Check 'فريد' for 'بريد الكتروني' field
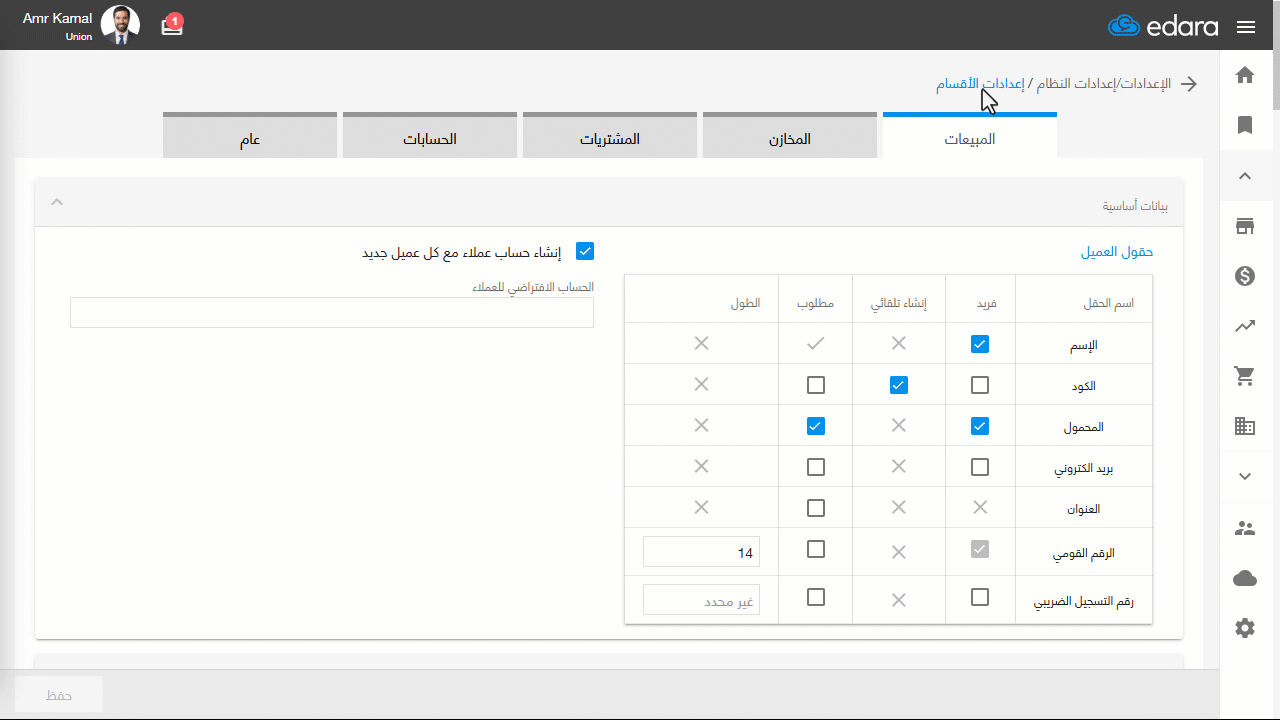The width and height of the screenshot is (1280, 720). pos(980,467)
